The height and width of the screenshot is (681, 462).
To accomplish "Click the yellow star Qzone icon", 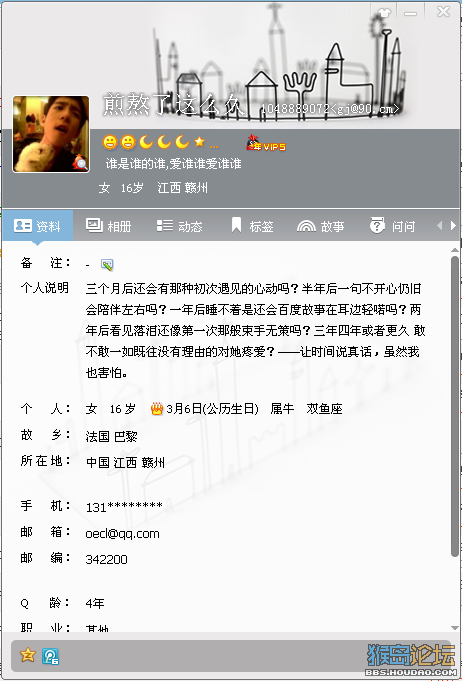I will coord(27,655).
